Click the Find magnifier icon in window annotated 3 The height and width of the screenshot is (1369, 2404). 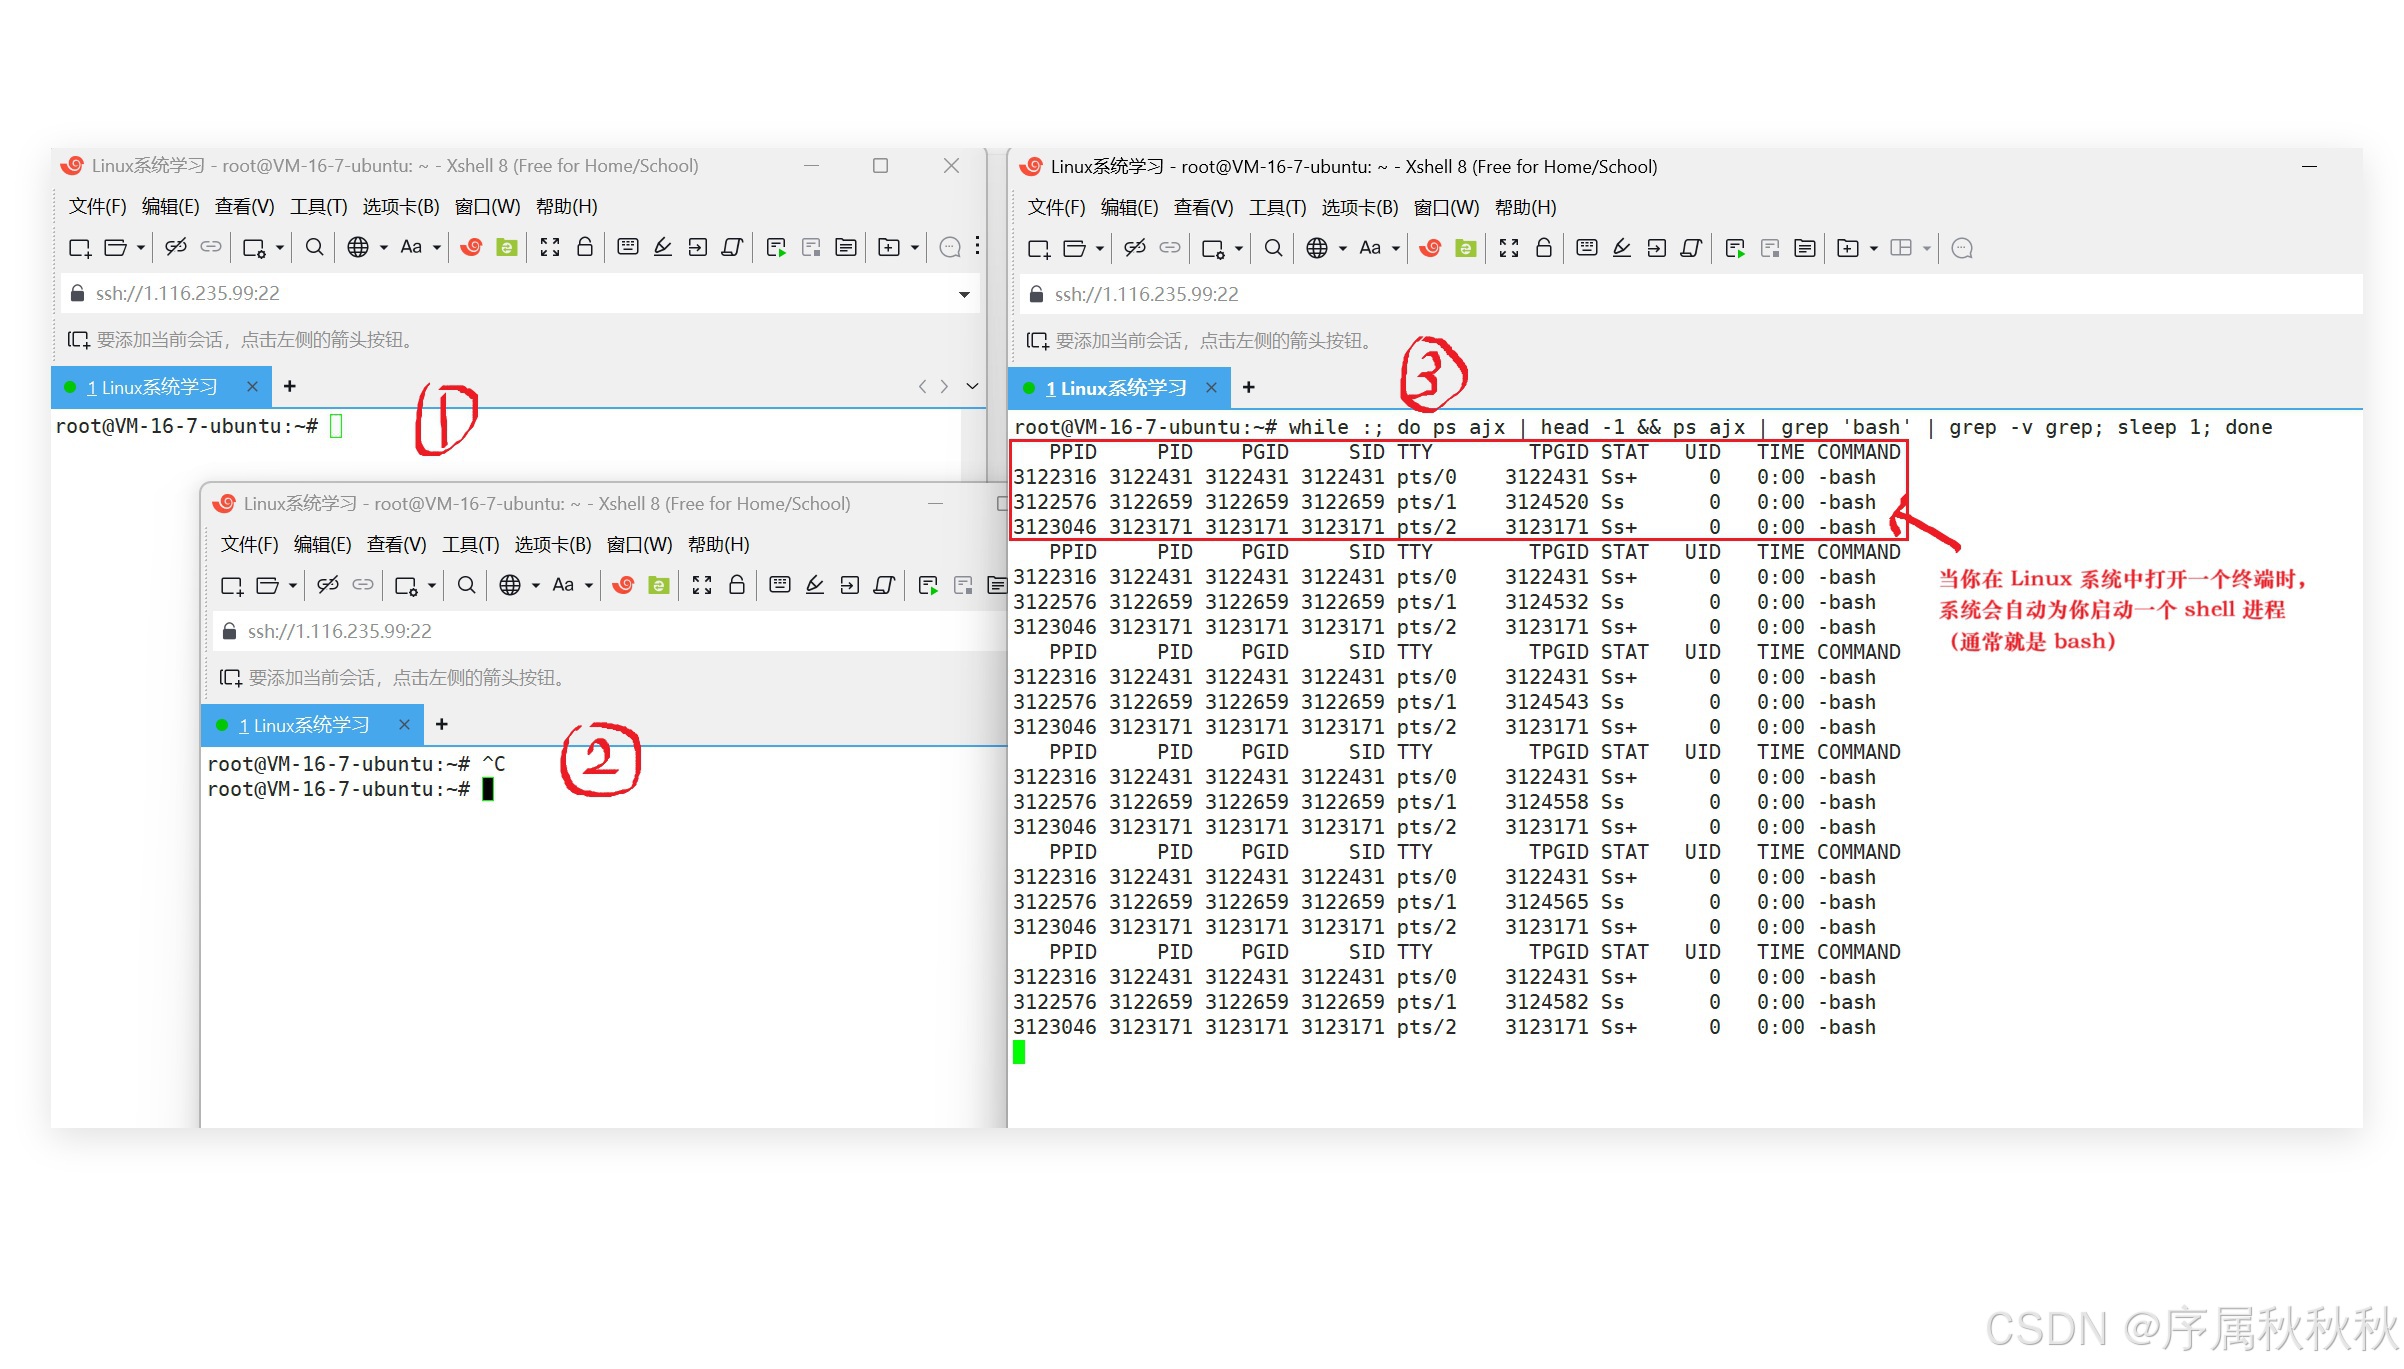[1273, 249]
